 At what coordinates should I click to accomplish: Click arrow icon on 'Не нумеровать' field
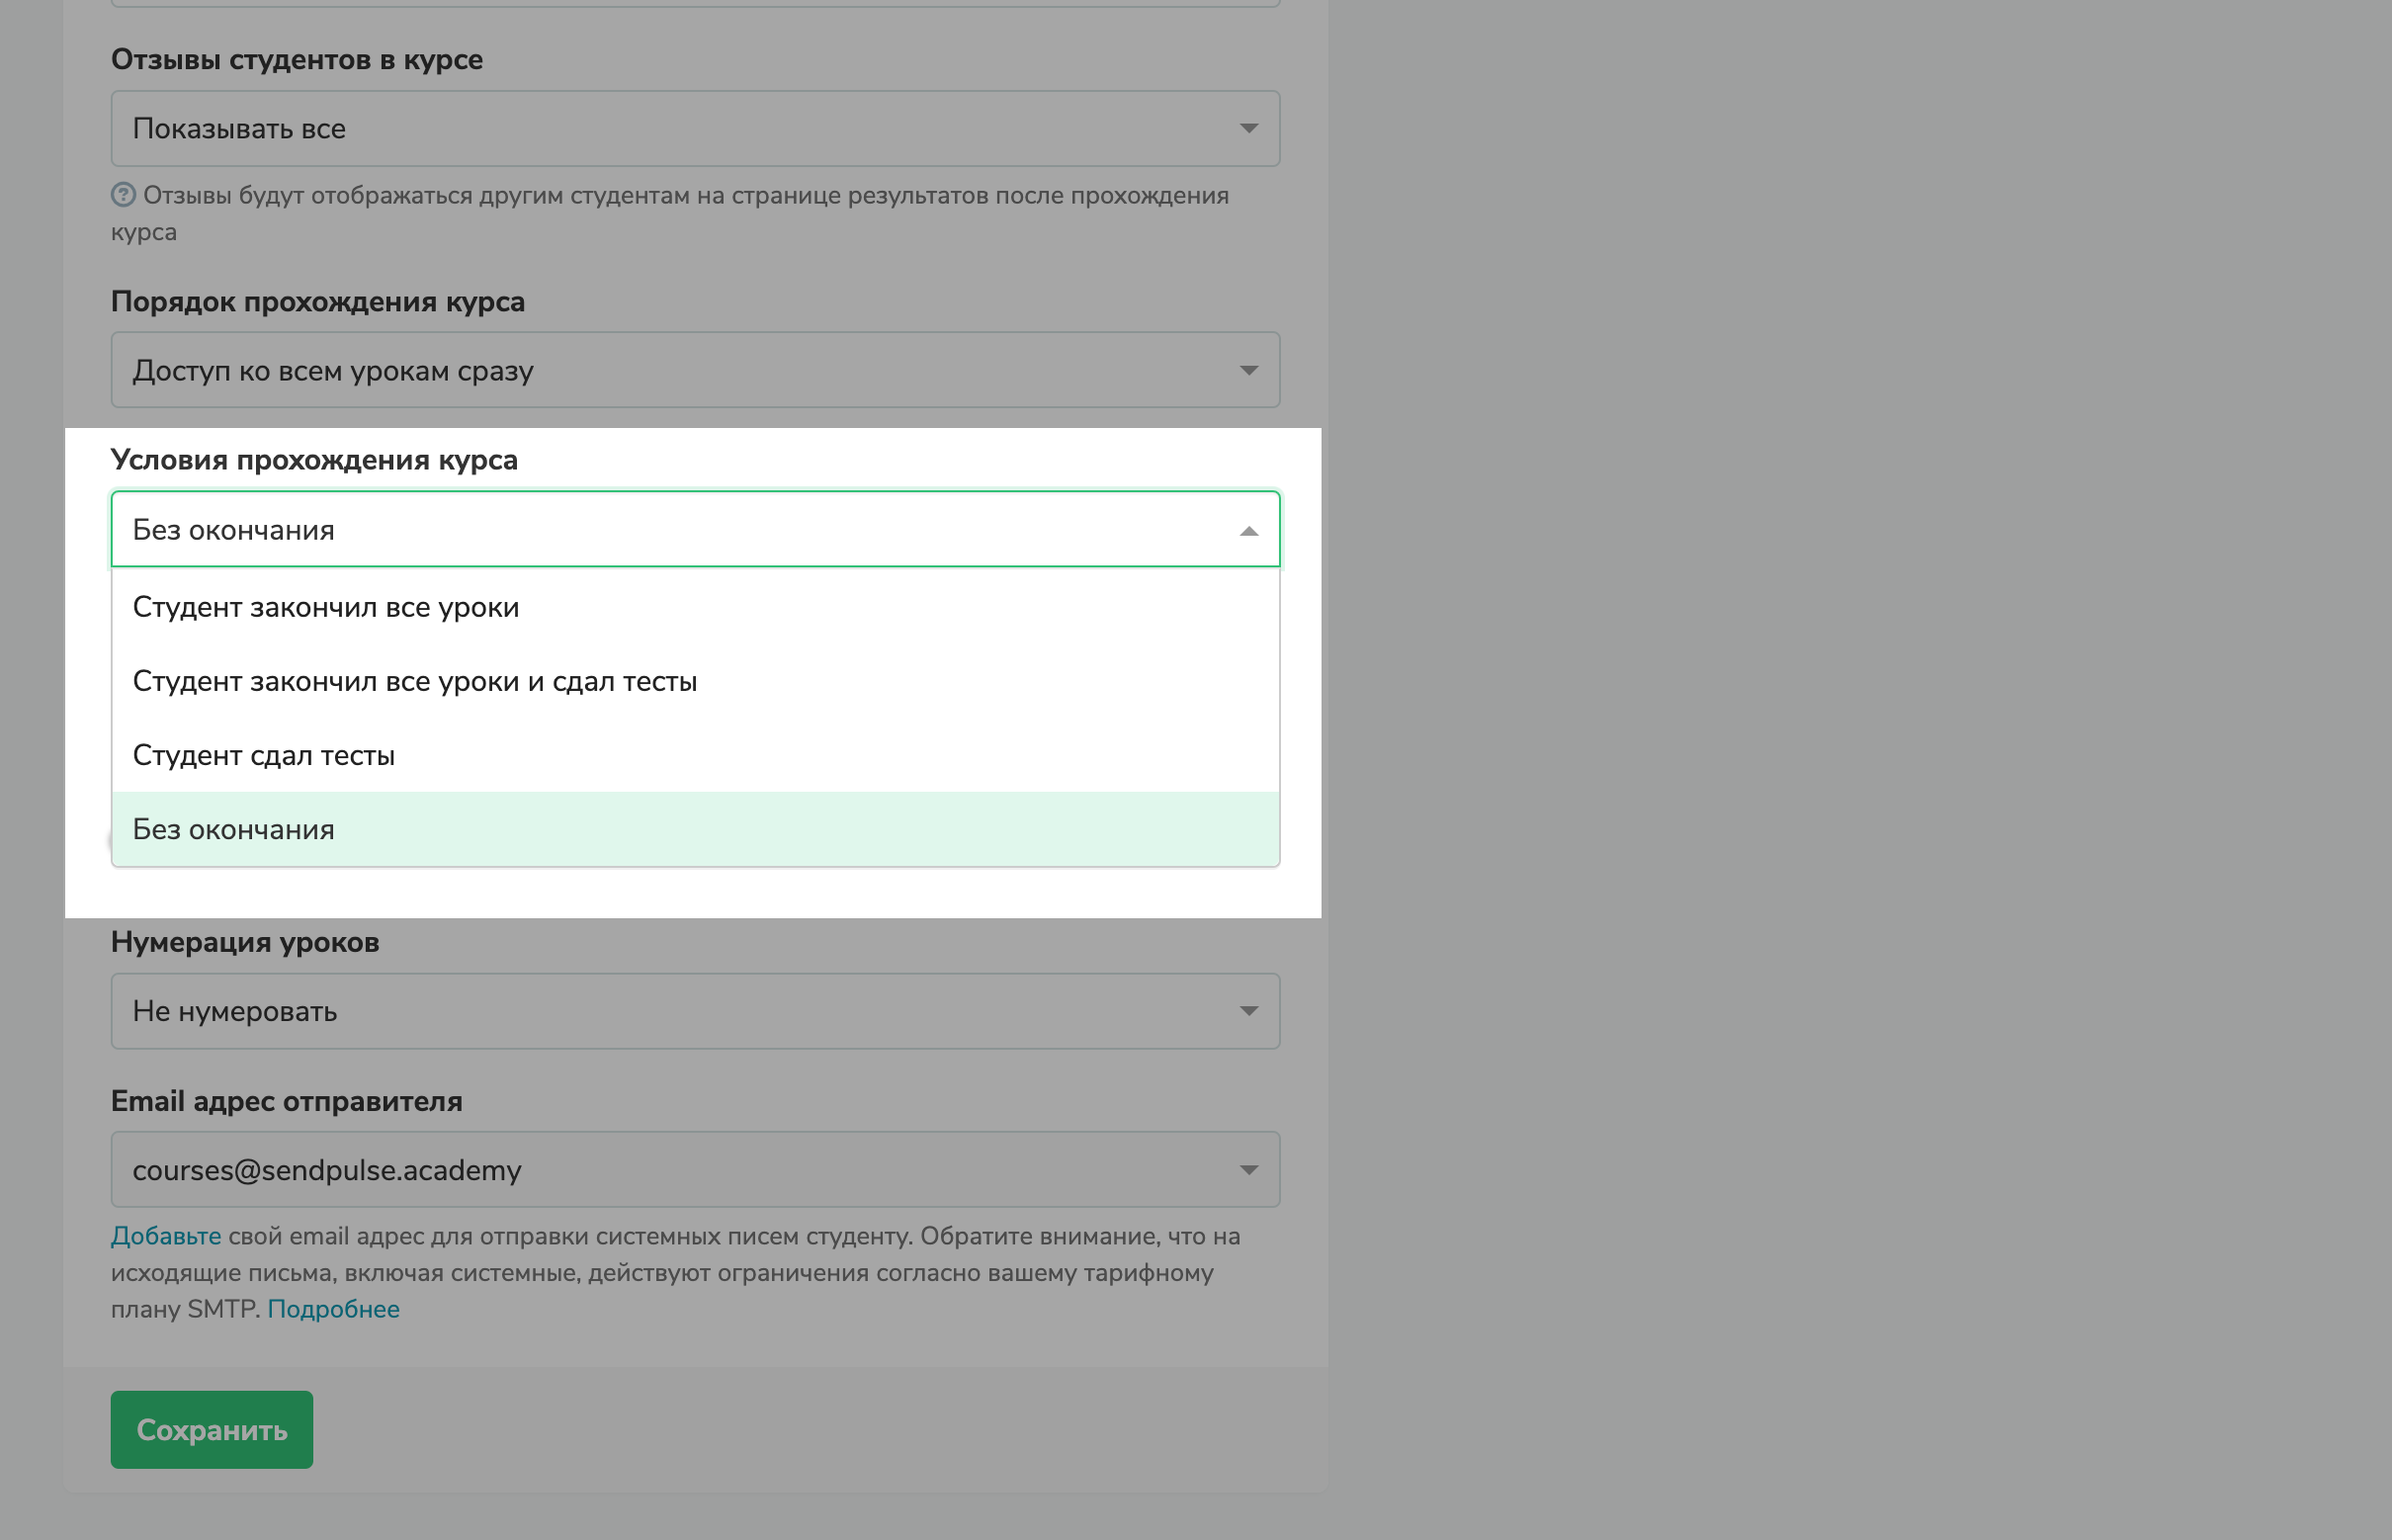point(1248,1011)
